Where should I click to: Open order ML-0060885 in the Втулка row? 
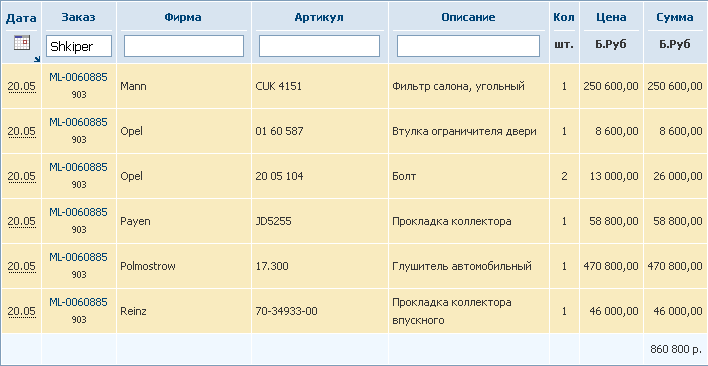click(79, 122)
